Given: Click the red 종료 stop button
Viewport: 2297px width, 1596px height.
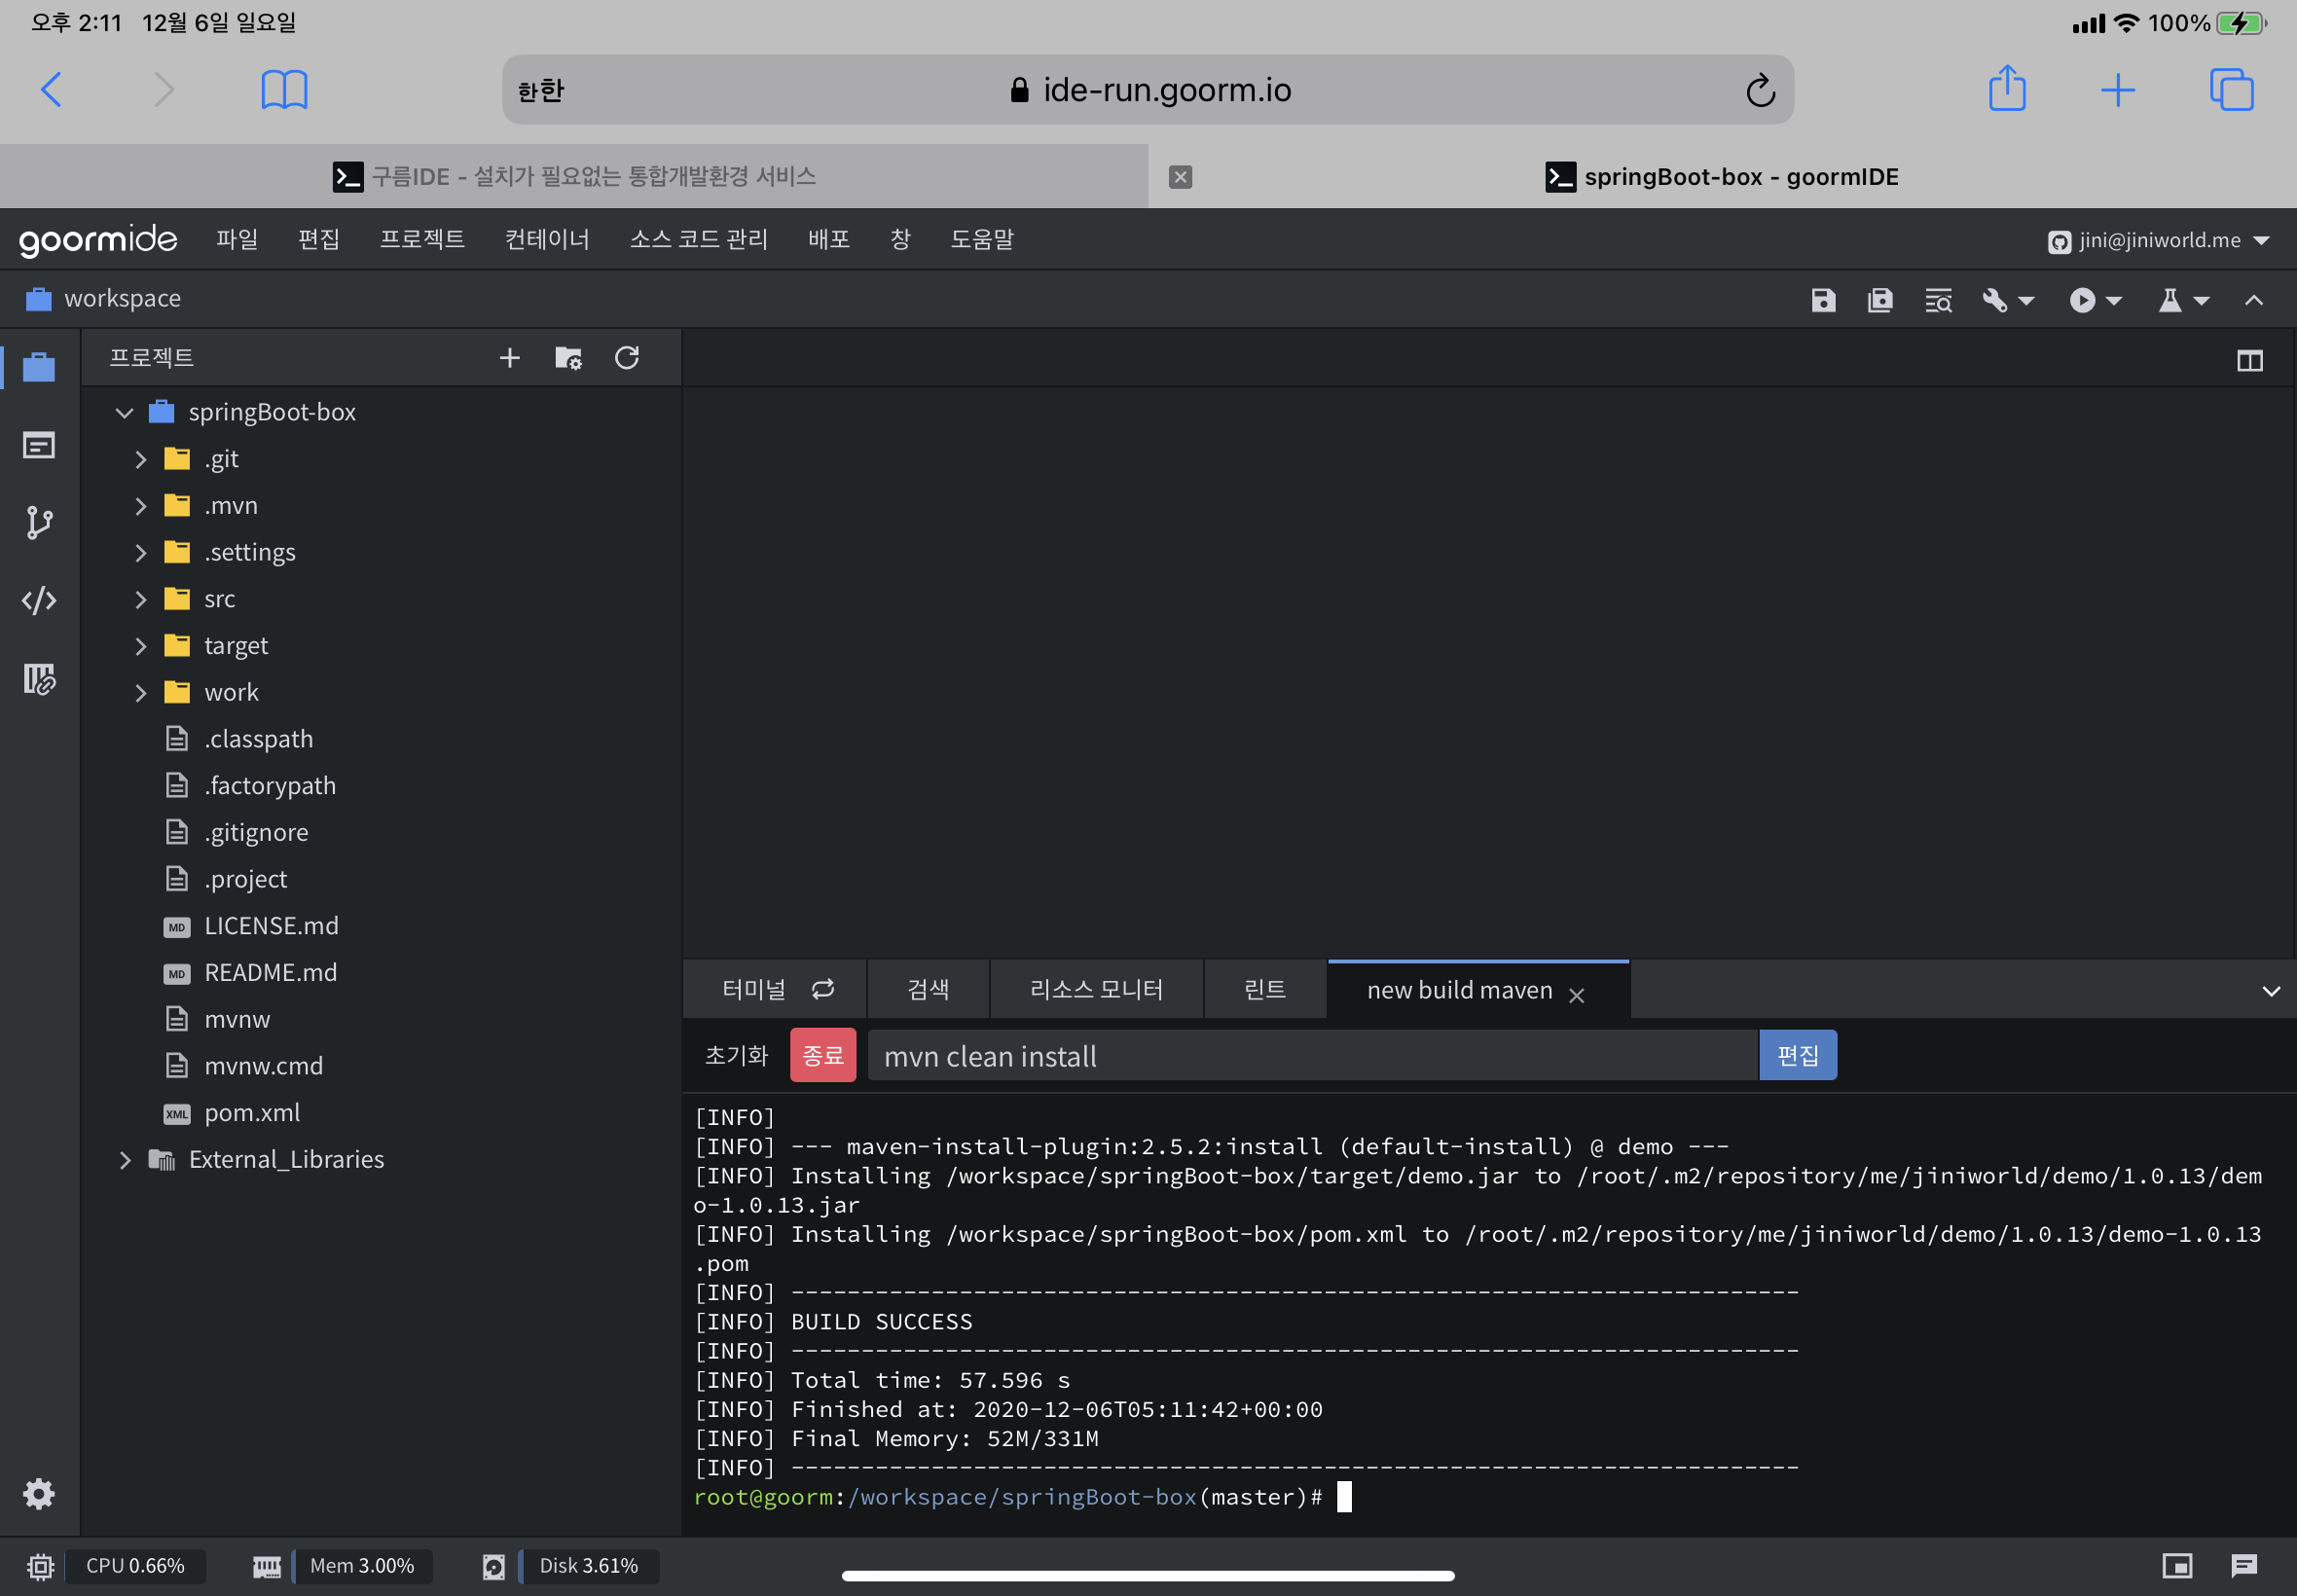Looking at the screenshot, I should 823,1056.
